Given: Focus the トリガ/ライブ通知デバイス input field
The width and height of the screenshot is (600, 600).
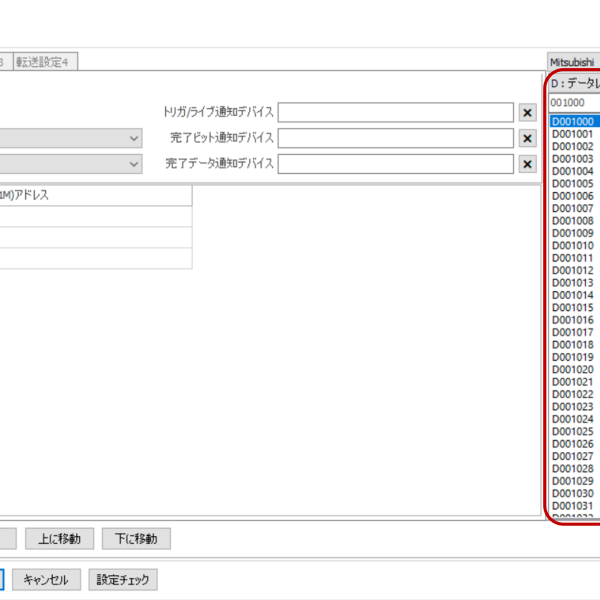Looking at the screenshot, I should pos(395,112).
